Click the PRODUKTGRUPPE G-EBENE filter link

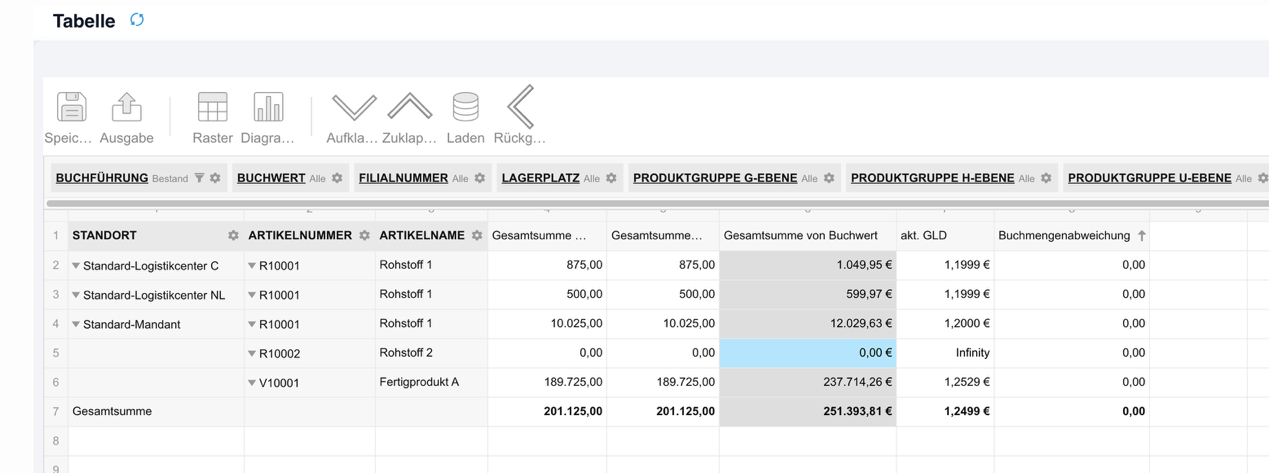pos(714,178)
